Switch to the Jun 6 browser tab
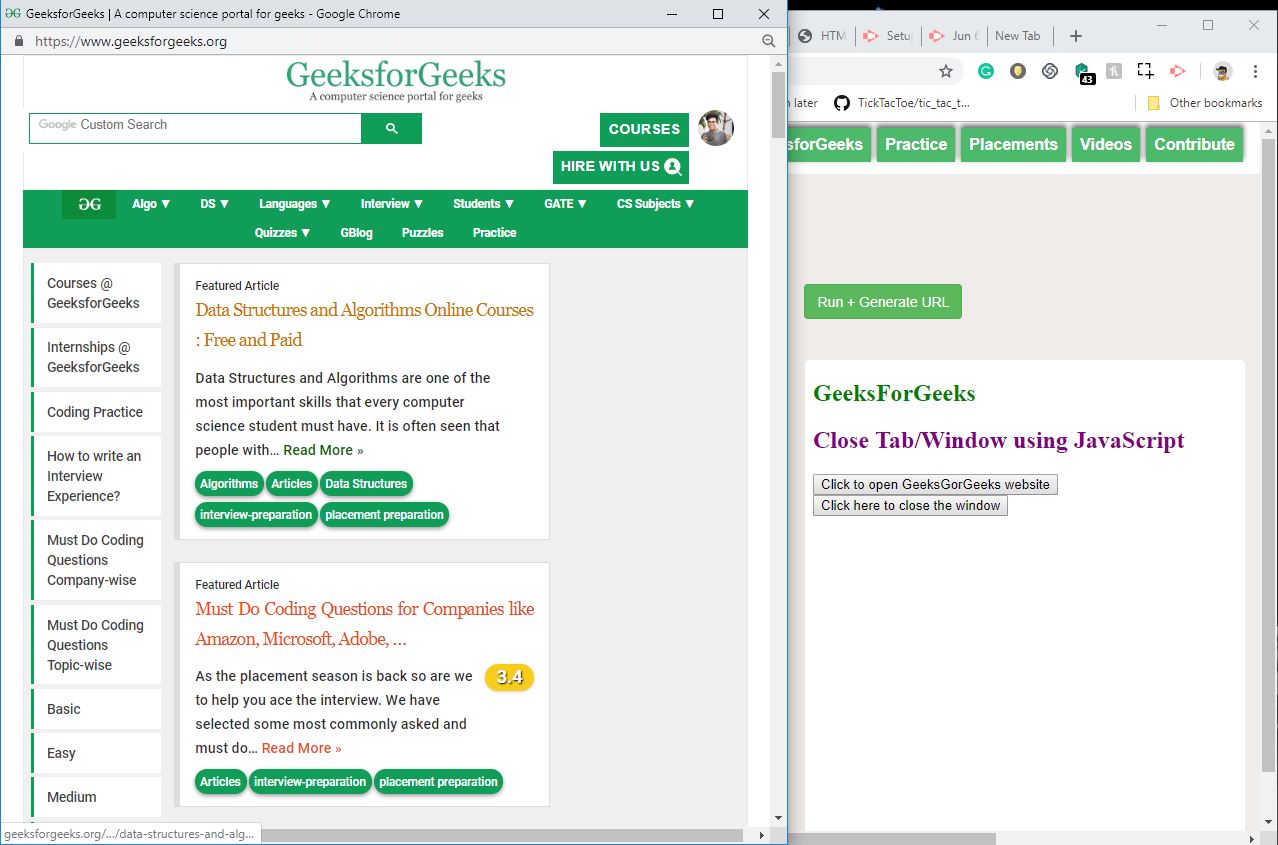1278x845 pixels. [x=954, y=36]
